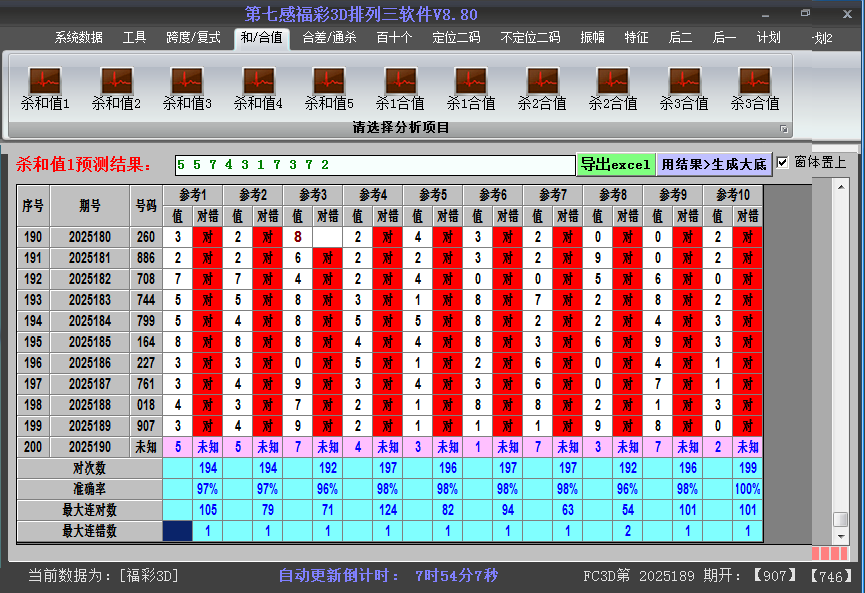Click the 参考5 column header
This screenshot has height=593, width=865.
433,195
